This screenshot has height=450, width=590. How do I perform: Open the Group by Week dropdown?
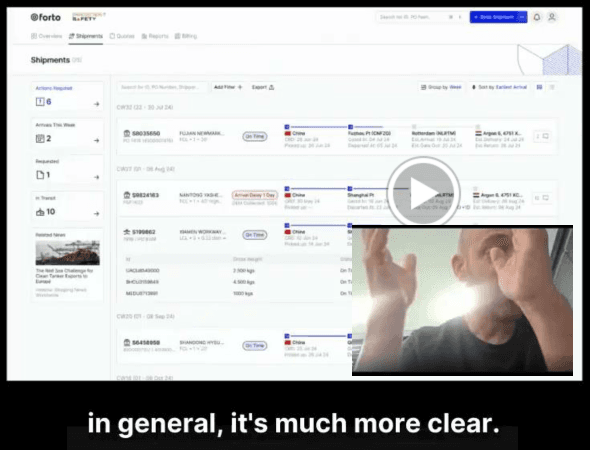441,87
